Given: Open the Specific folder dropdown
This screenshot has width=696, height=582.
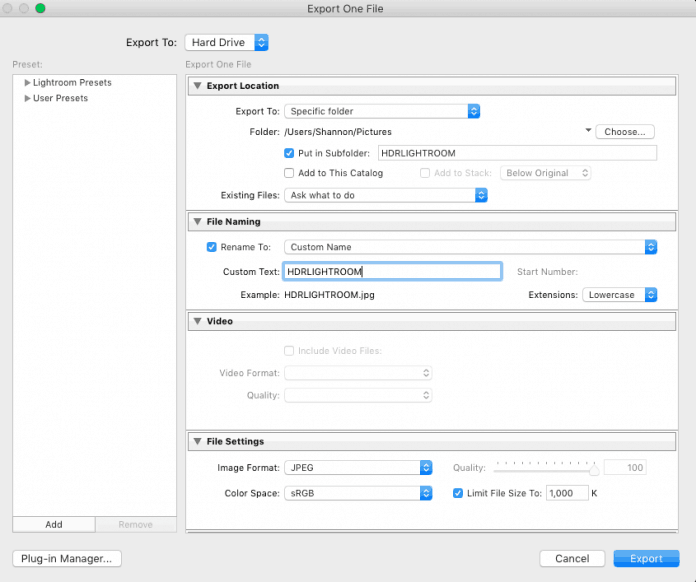Looking at the screenshot, I should coord(382,111).
